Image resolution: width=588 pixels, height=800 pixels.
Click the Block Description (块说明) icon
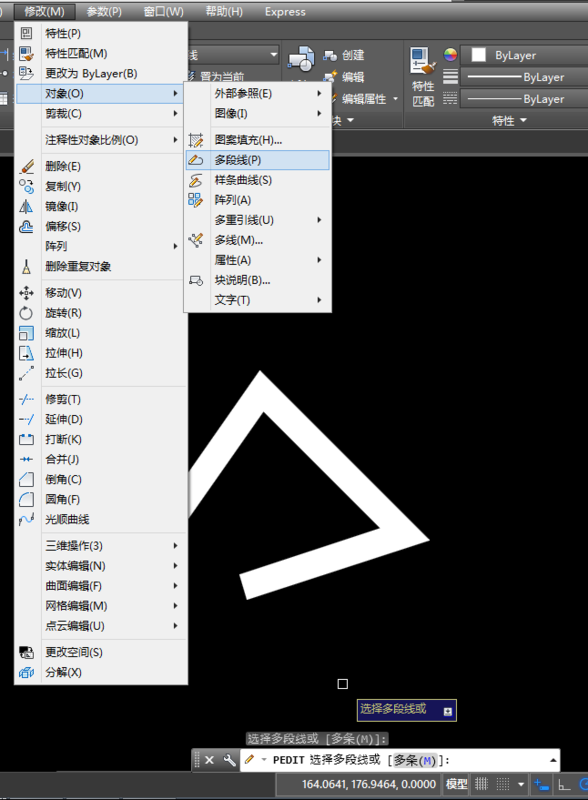[195, 280]
